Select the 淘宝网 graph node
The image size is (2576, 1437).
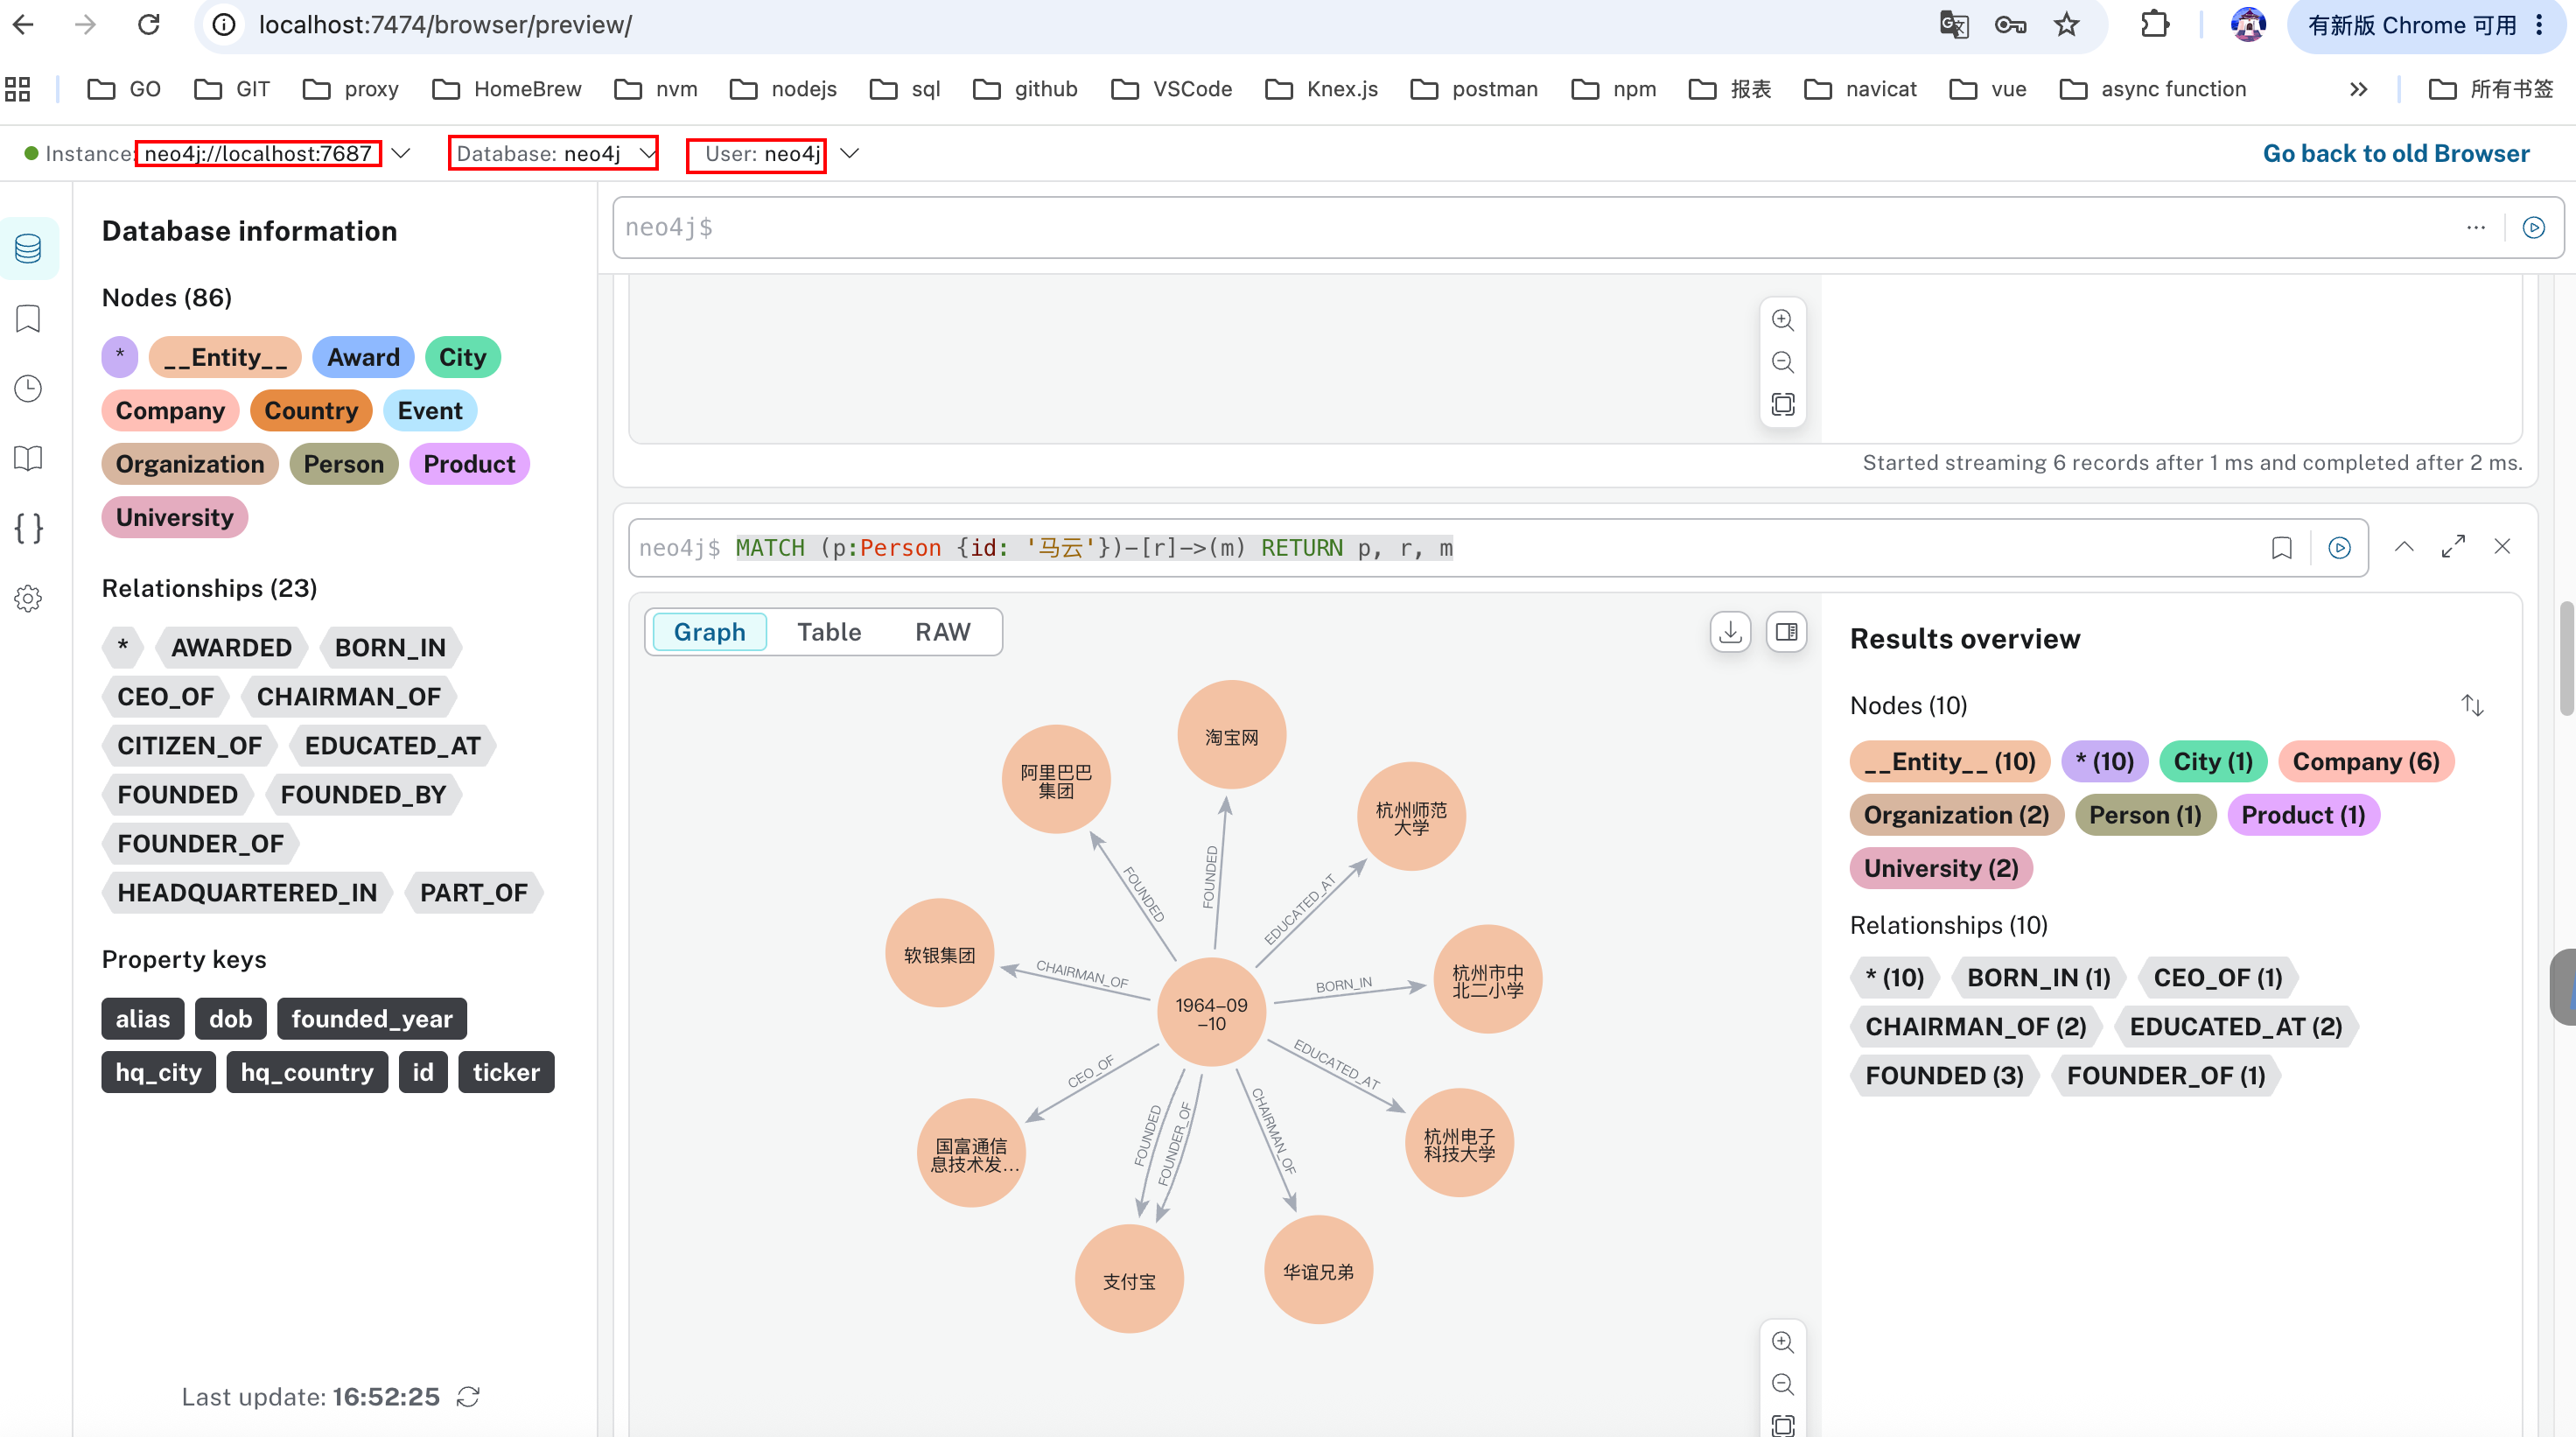point(1231,736)
